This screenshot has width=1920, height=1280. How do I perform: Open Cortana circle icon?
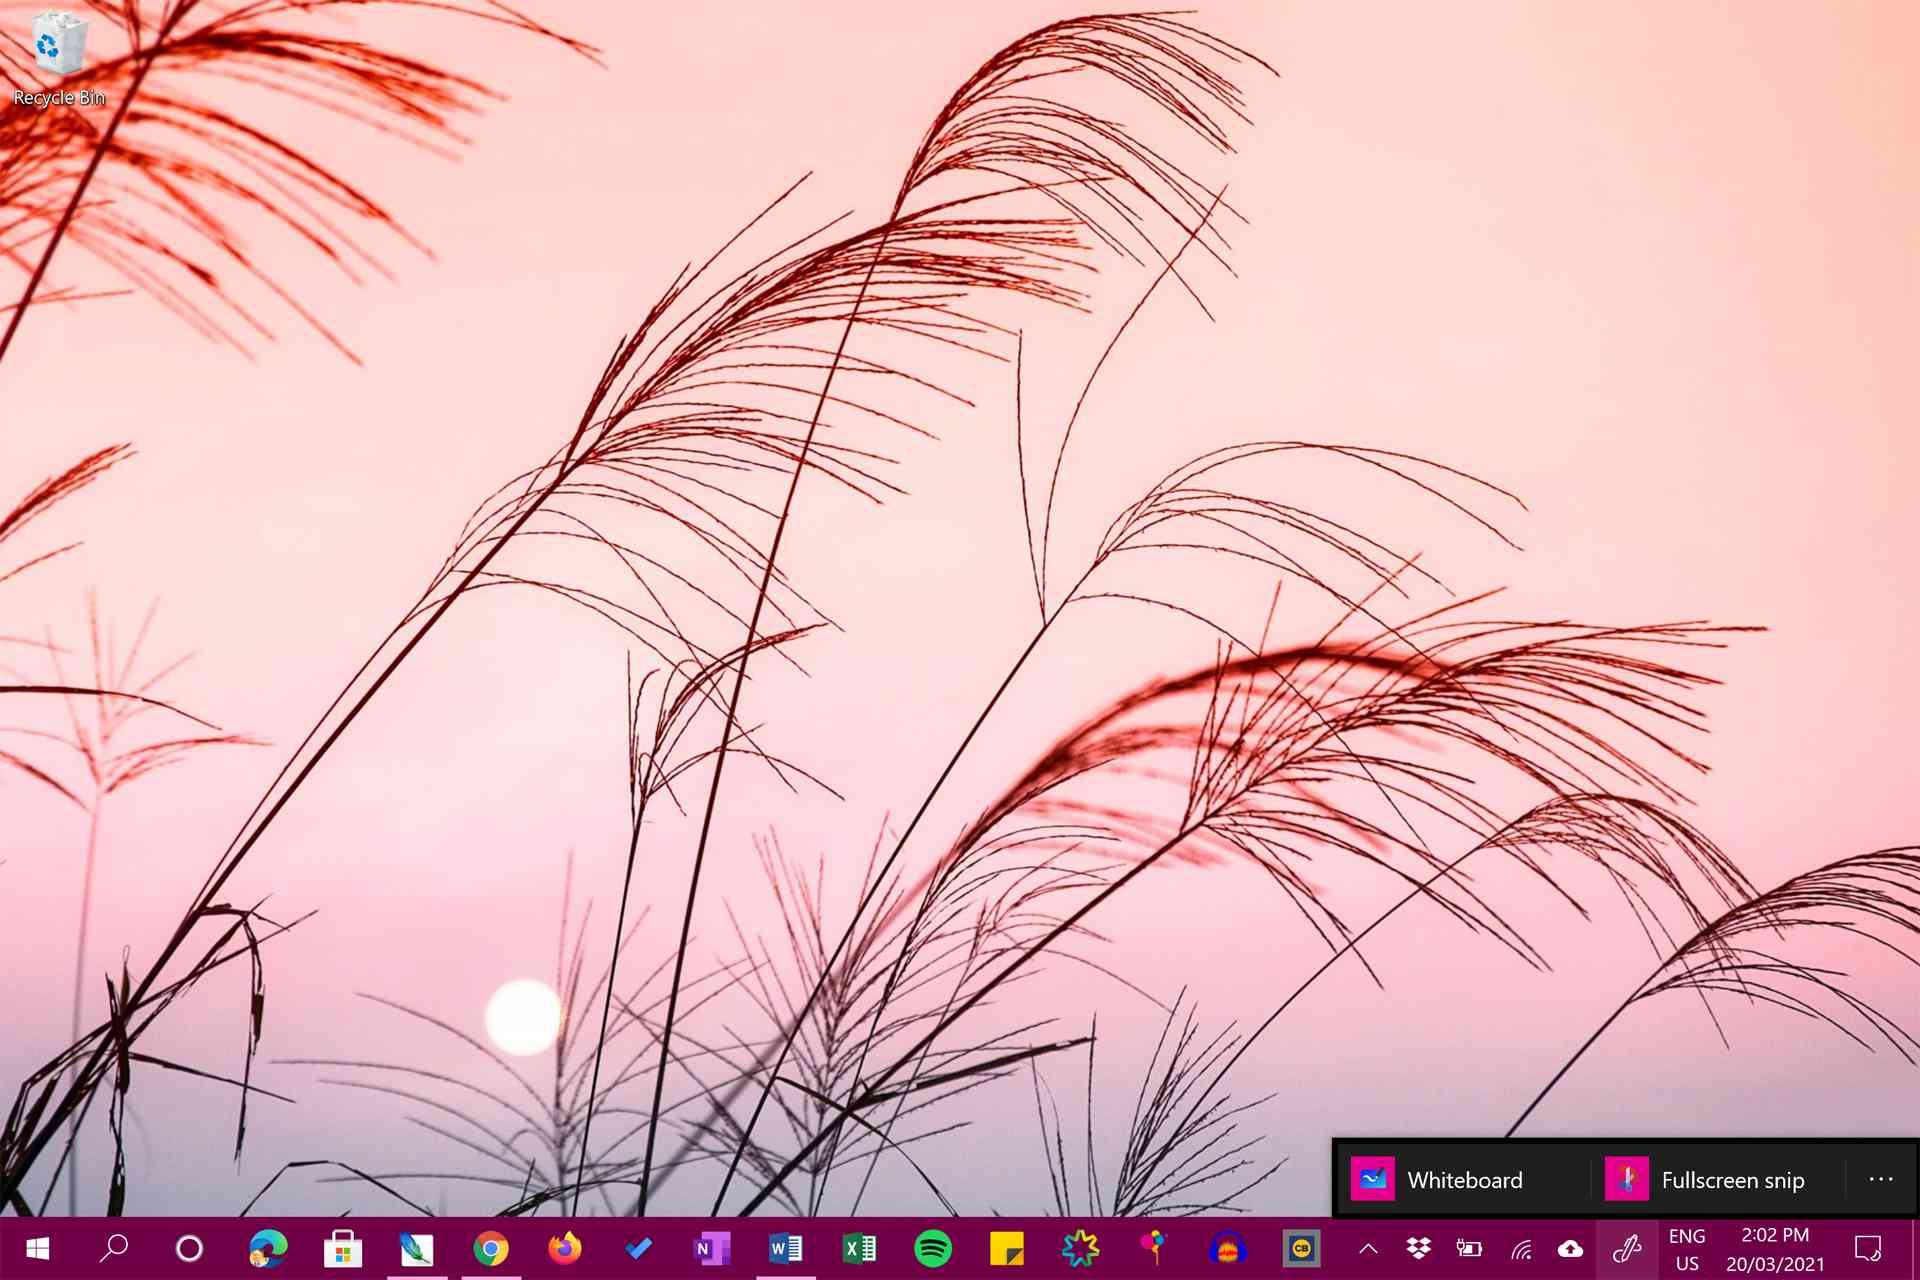pyautogui.click(x=189, y=1248)
